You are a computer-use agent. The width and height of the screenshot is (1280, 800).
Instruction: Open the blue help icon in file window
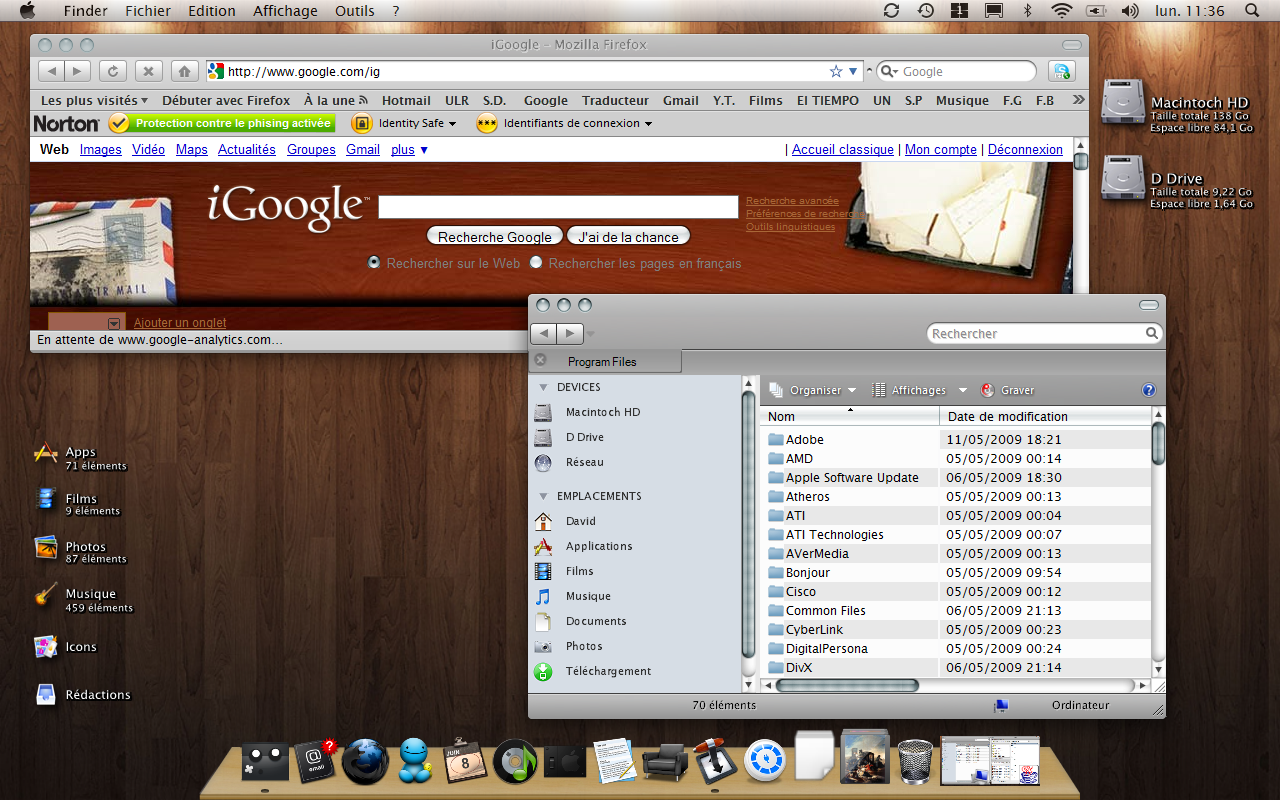[1149, 390]
